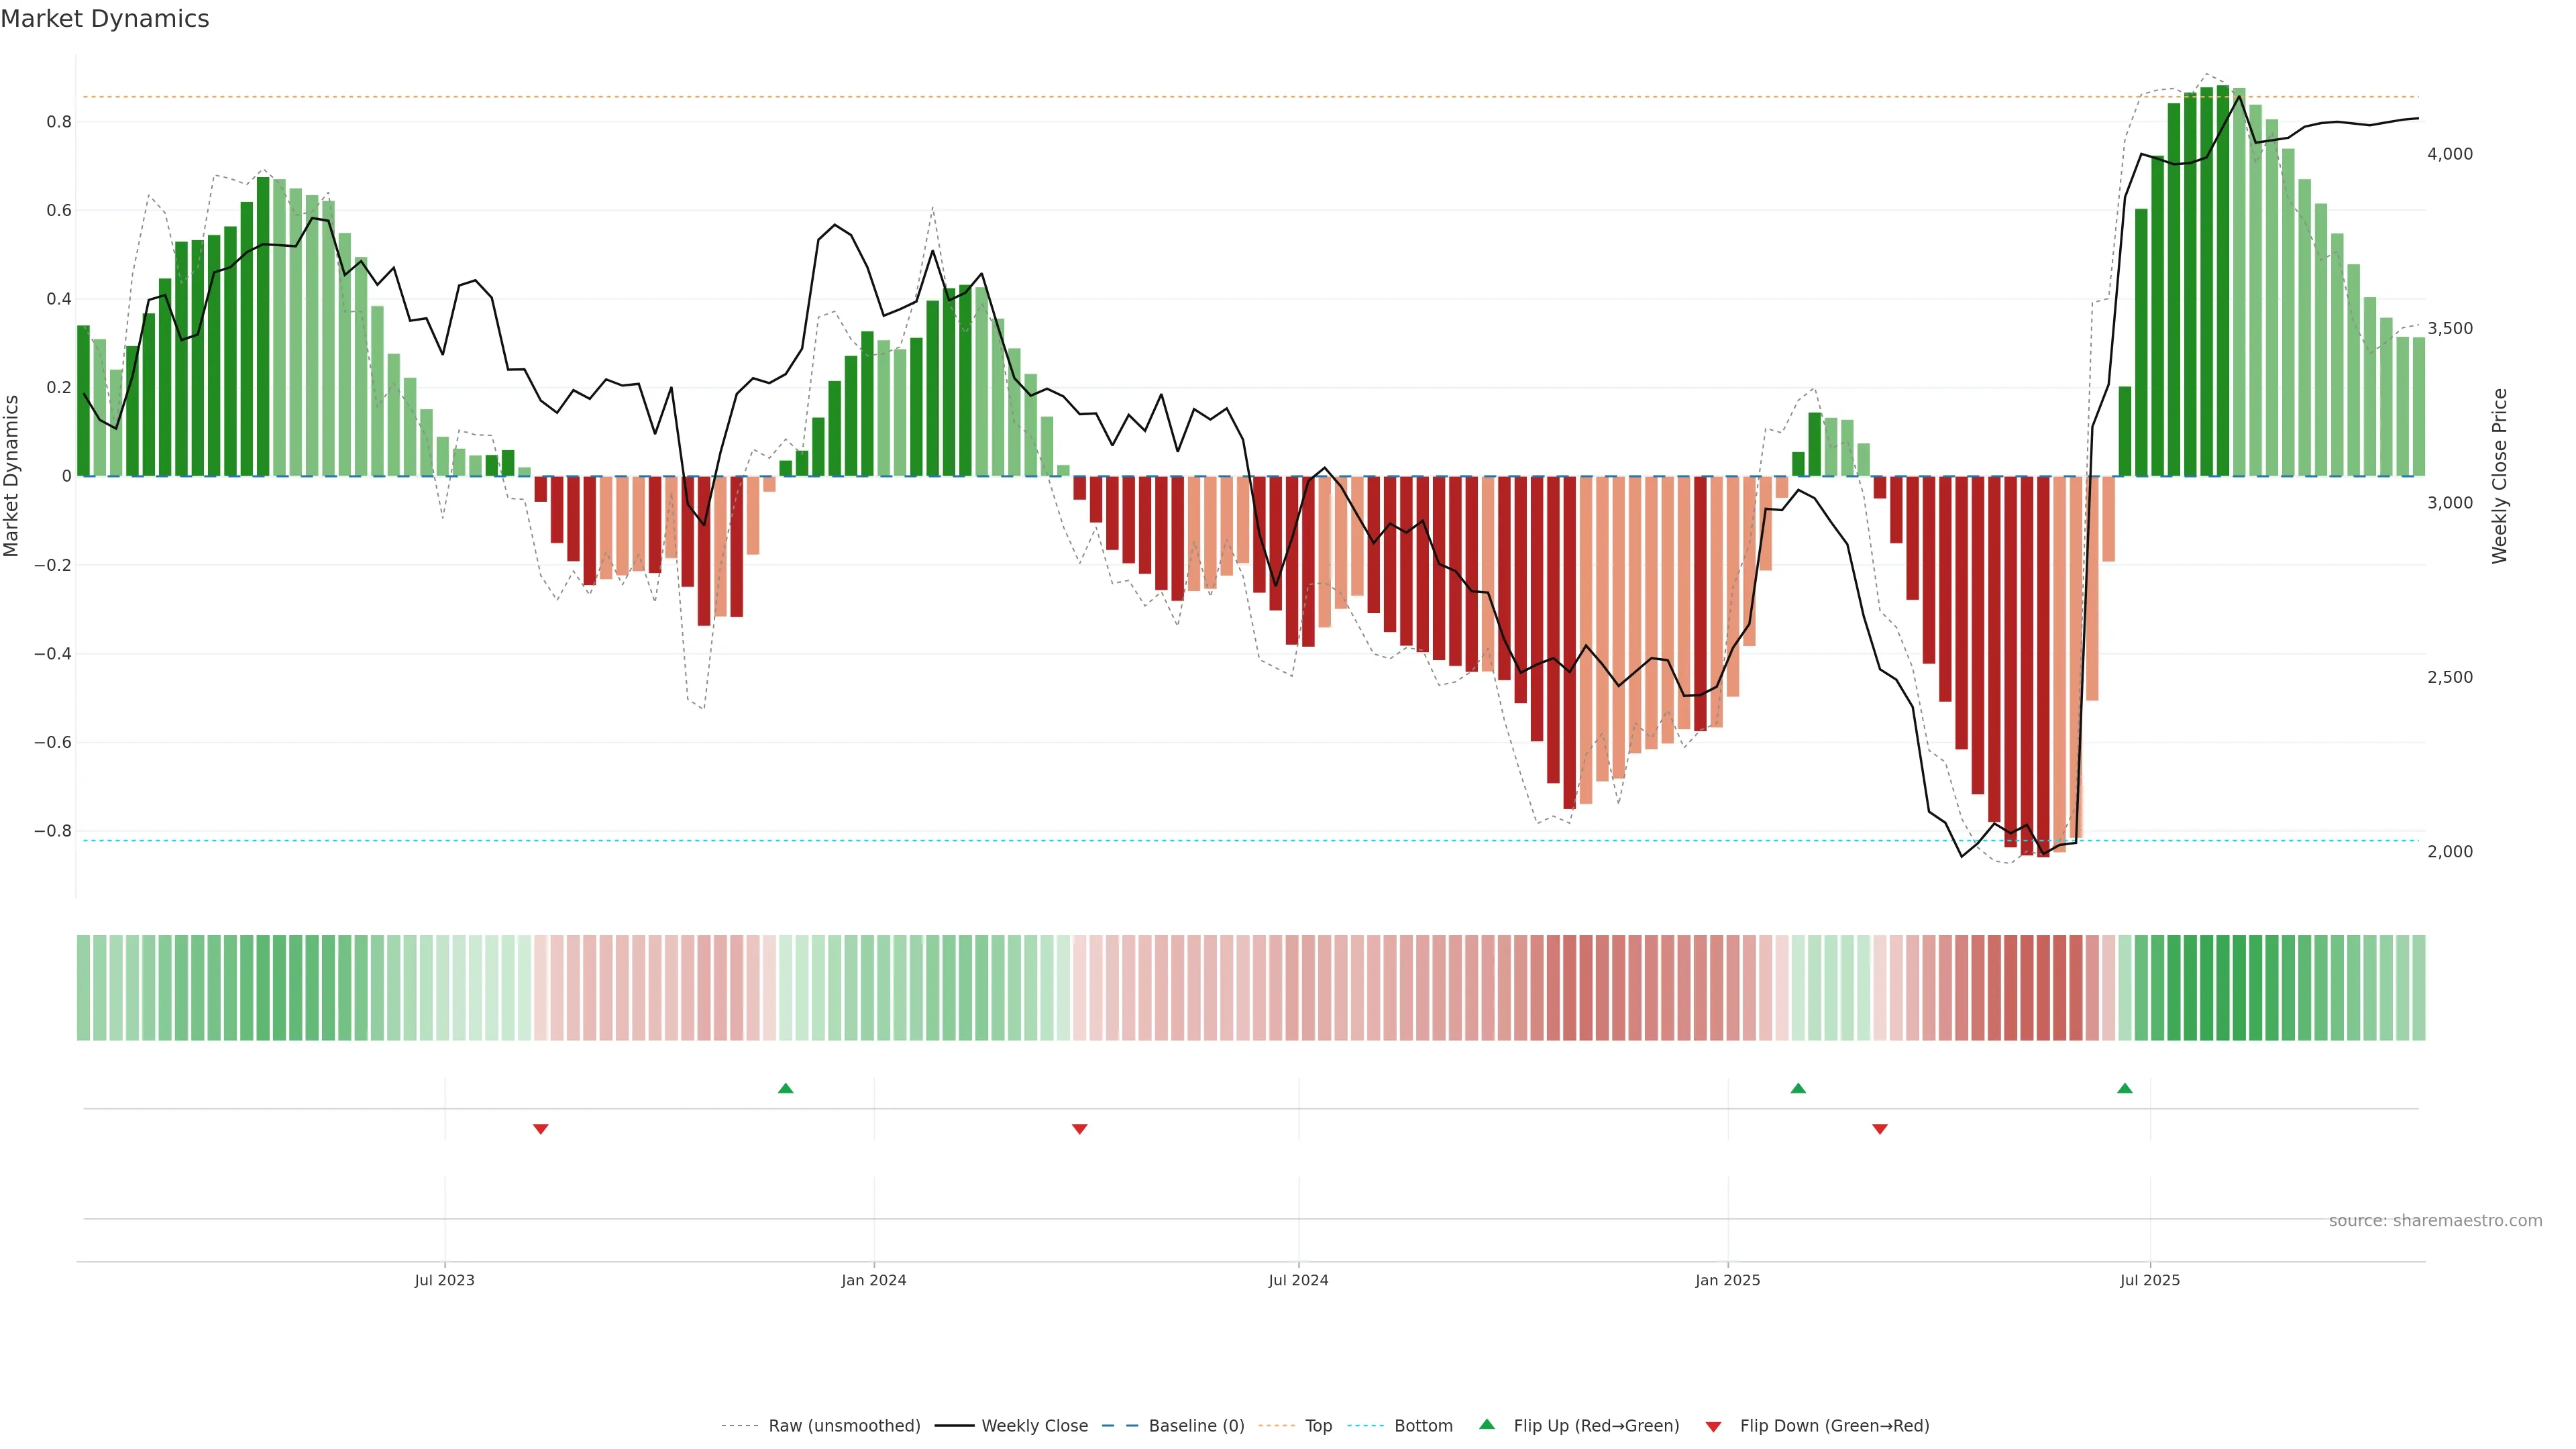This screenshot has width=2576, height=1449.
Task: Toggle the Weekly Close legend entry
Action: pyautogui.click(x=1034, y=1426)
